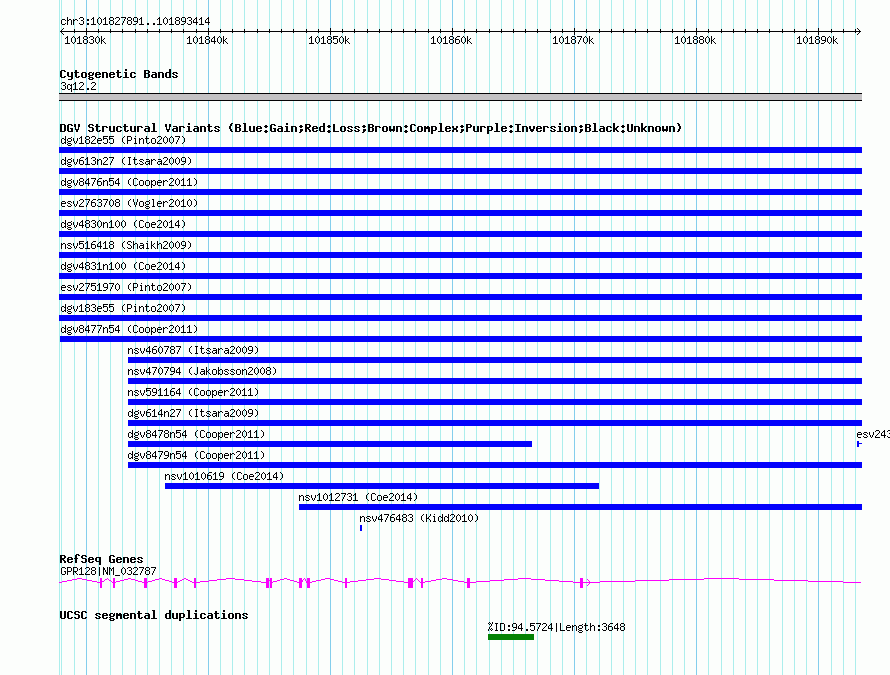Click the blue bar under dgv8479n54
This screenshot has width=890, height=675.
495,465
